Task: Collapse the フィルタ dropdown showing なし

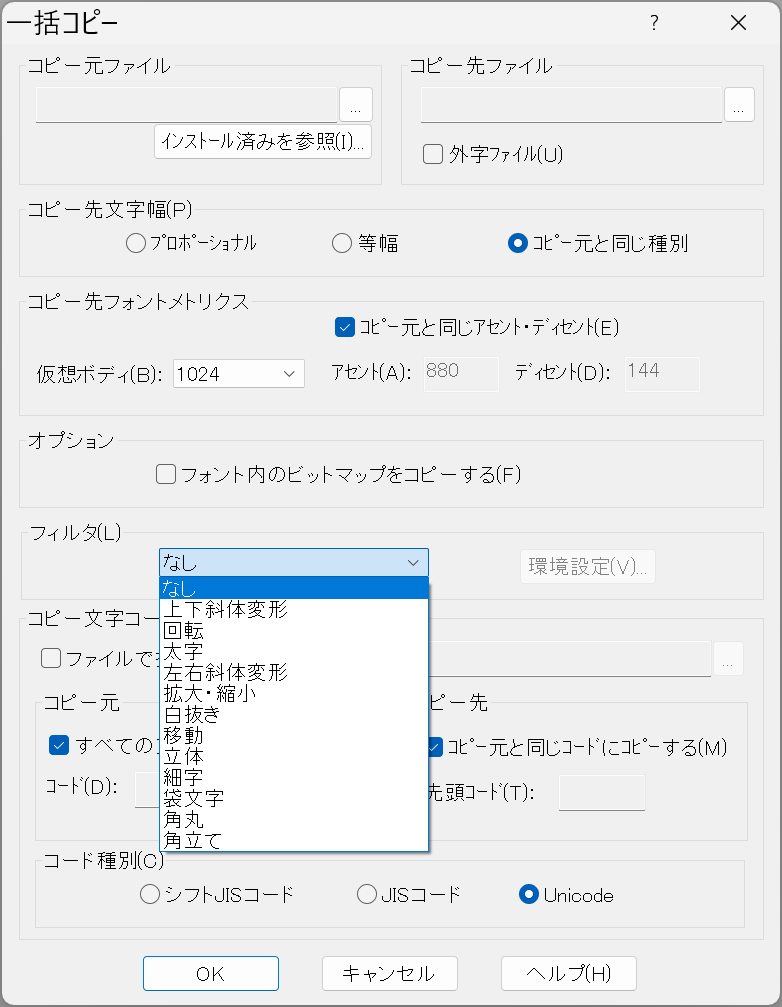Action: point(293,563)
